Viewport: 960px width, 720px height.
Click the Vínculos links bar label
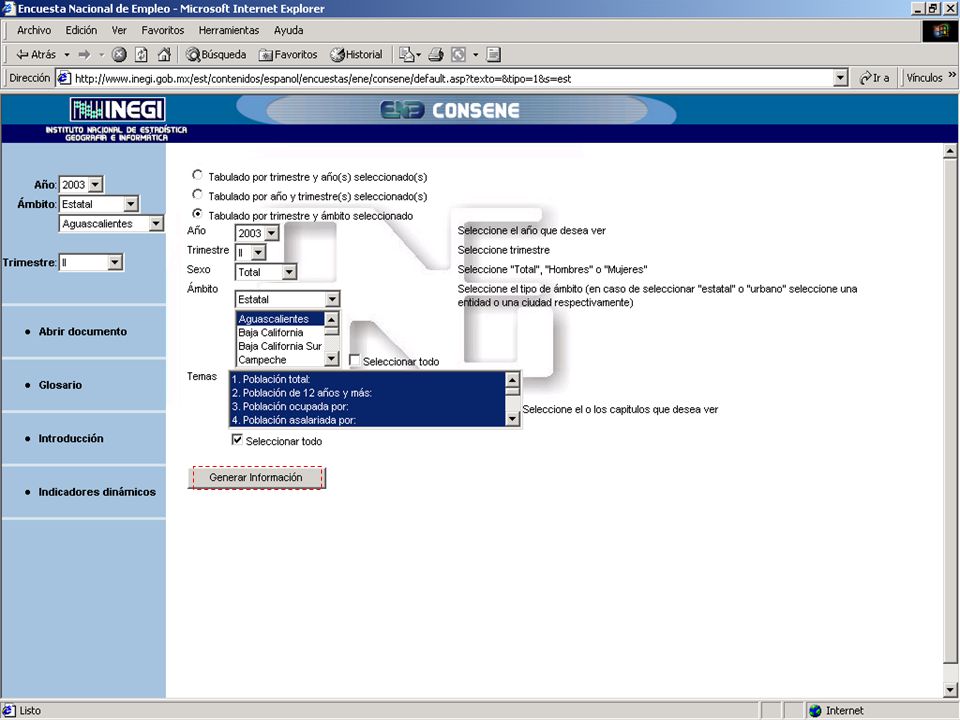pos(924,78)
